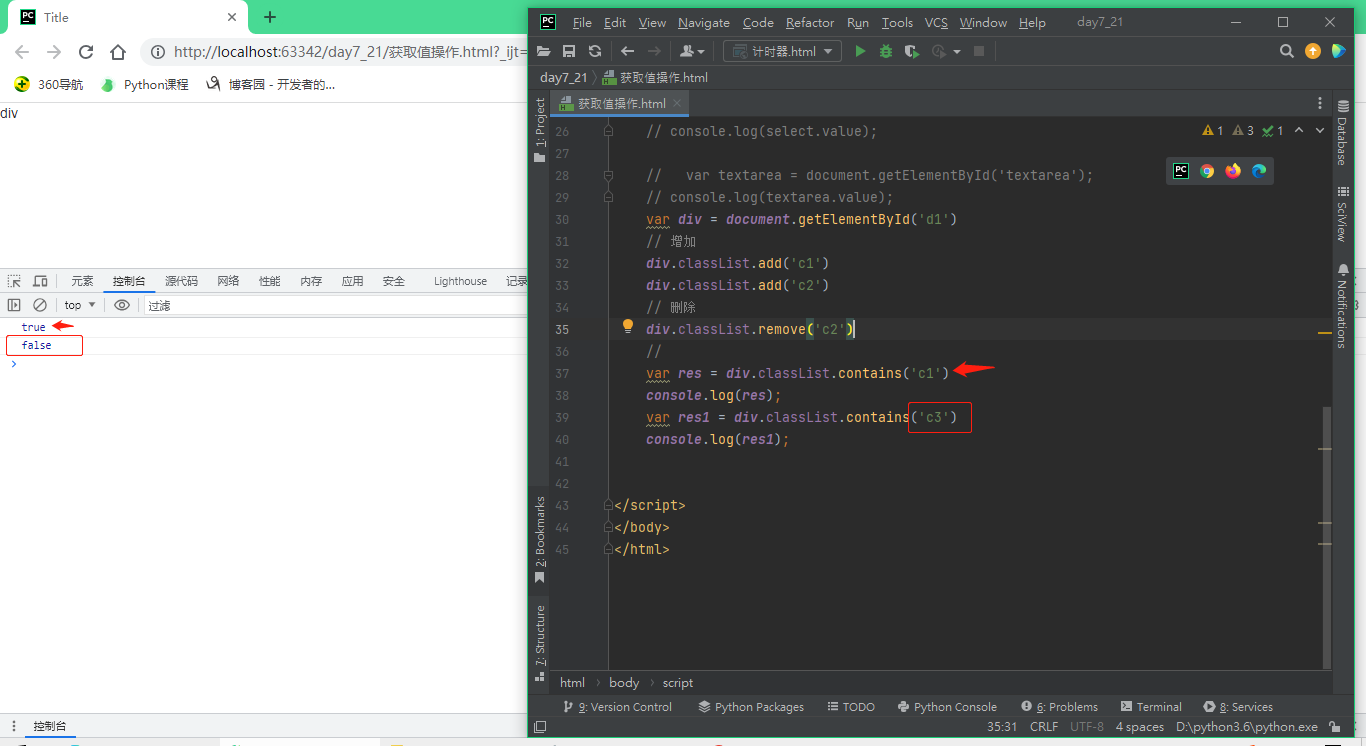Toggle the console sidebar panel icon
Image resolution: width=1366 pixels, height=746 pixels.
14,305
